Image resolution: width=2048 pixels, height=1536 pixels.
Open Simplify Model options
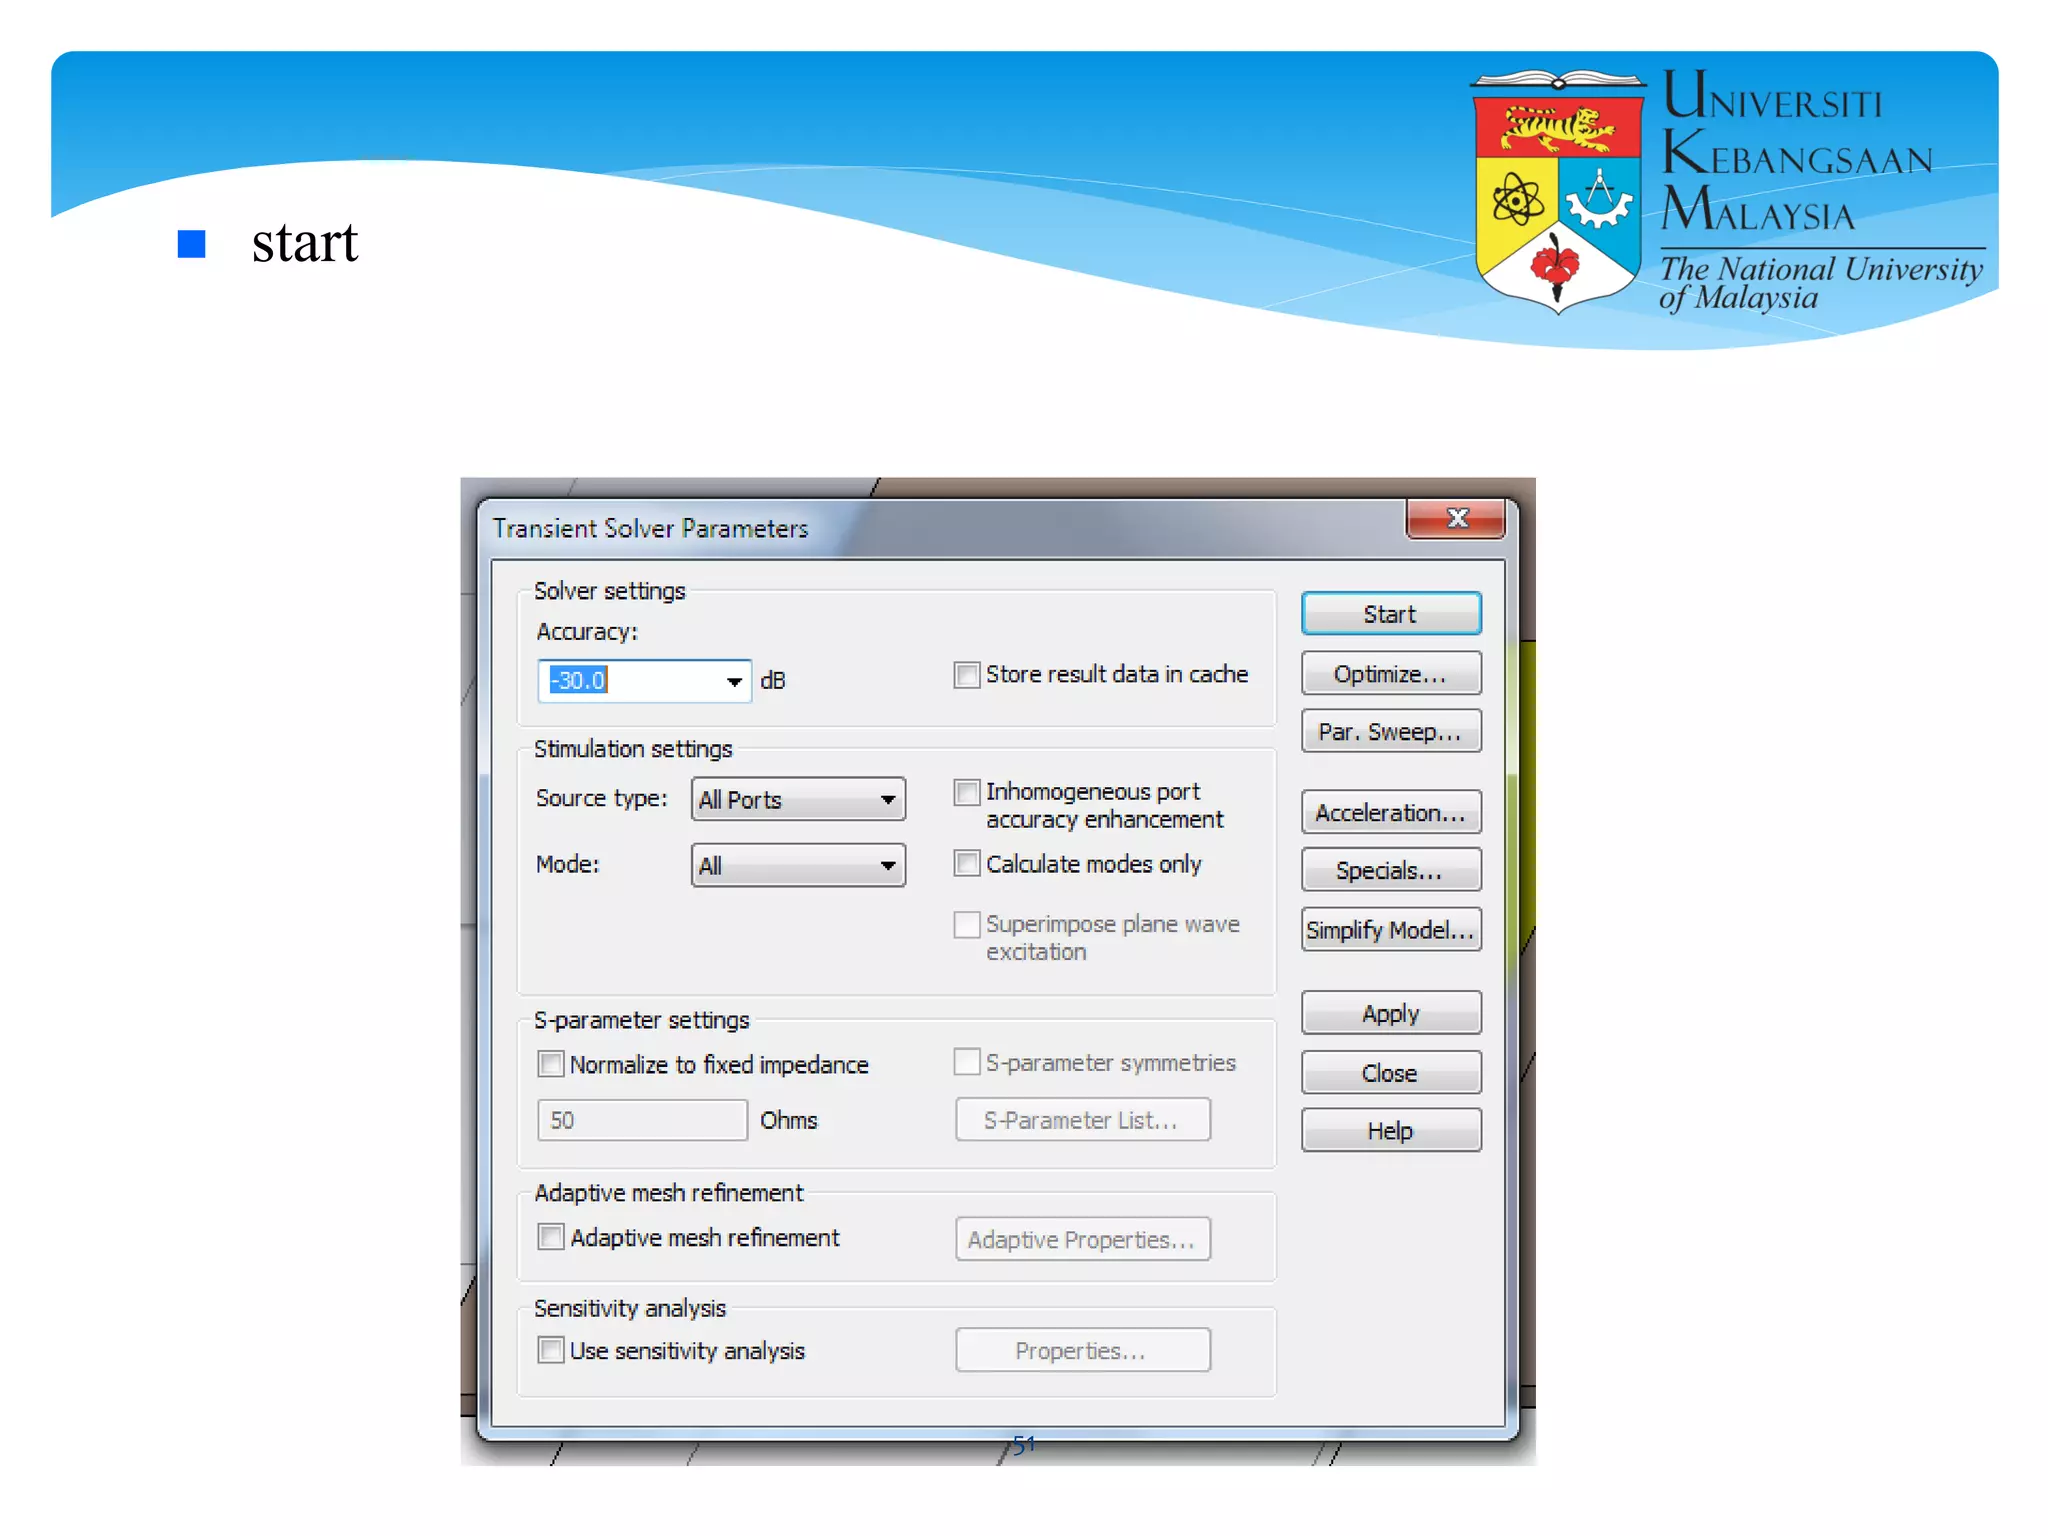point(1390,930)
